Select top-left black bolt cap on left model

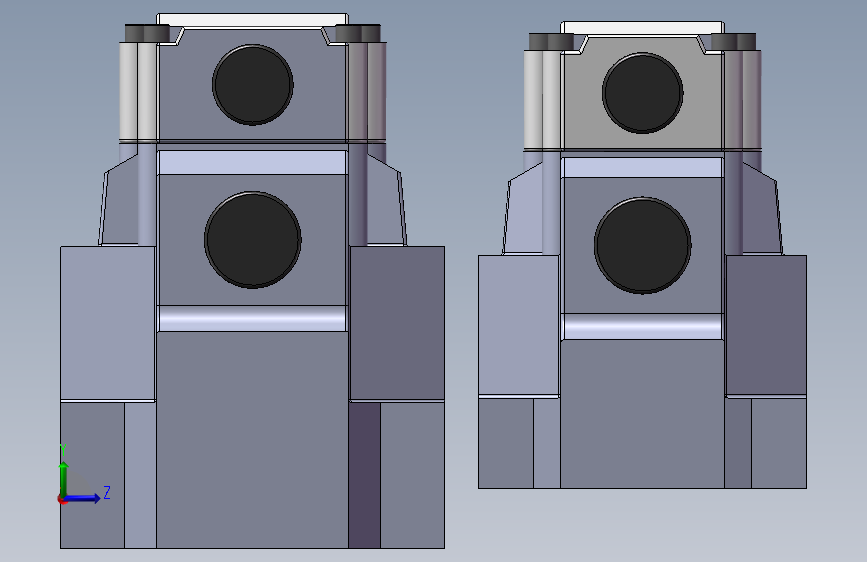tap(147, 33)
